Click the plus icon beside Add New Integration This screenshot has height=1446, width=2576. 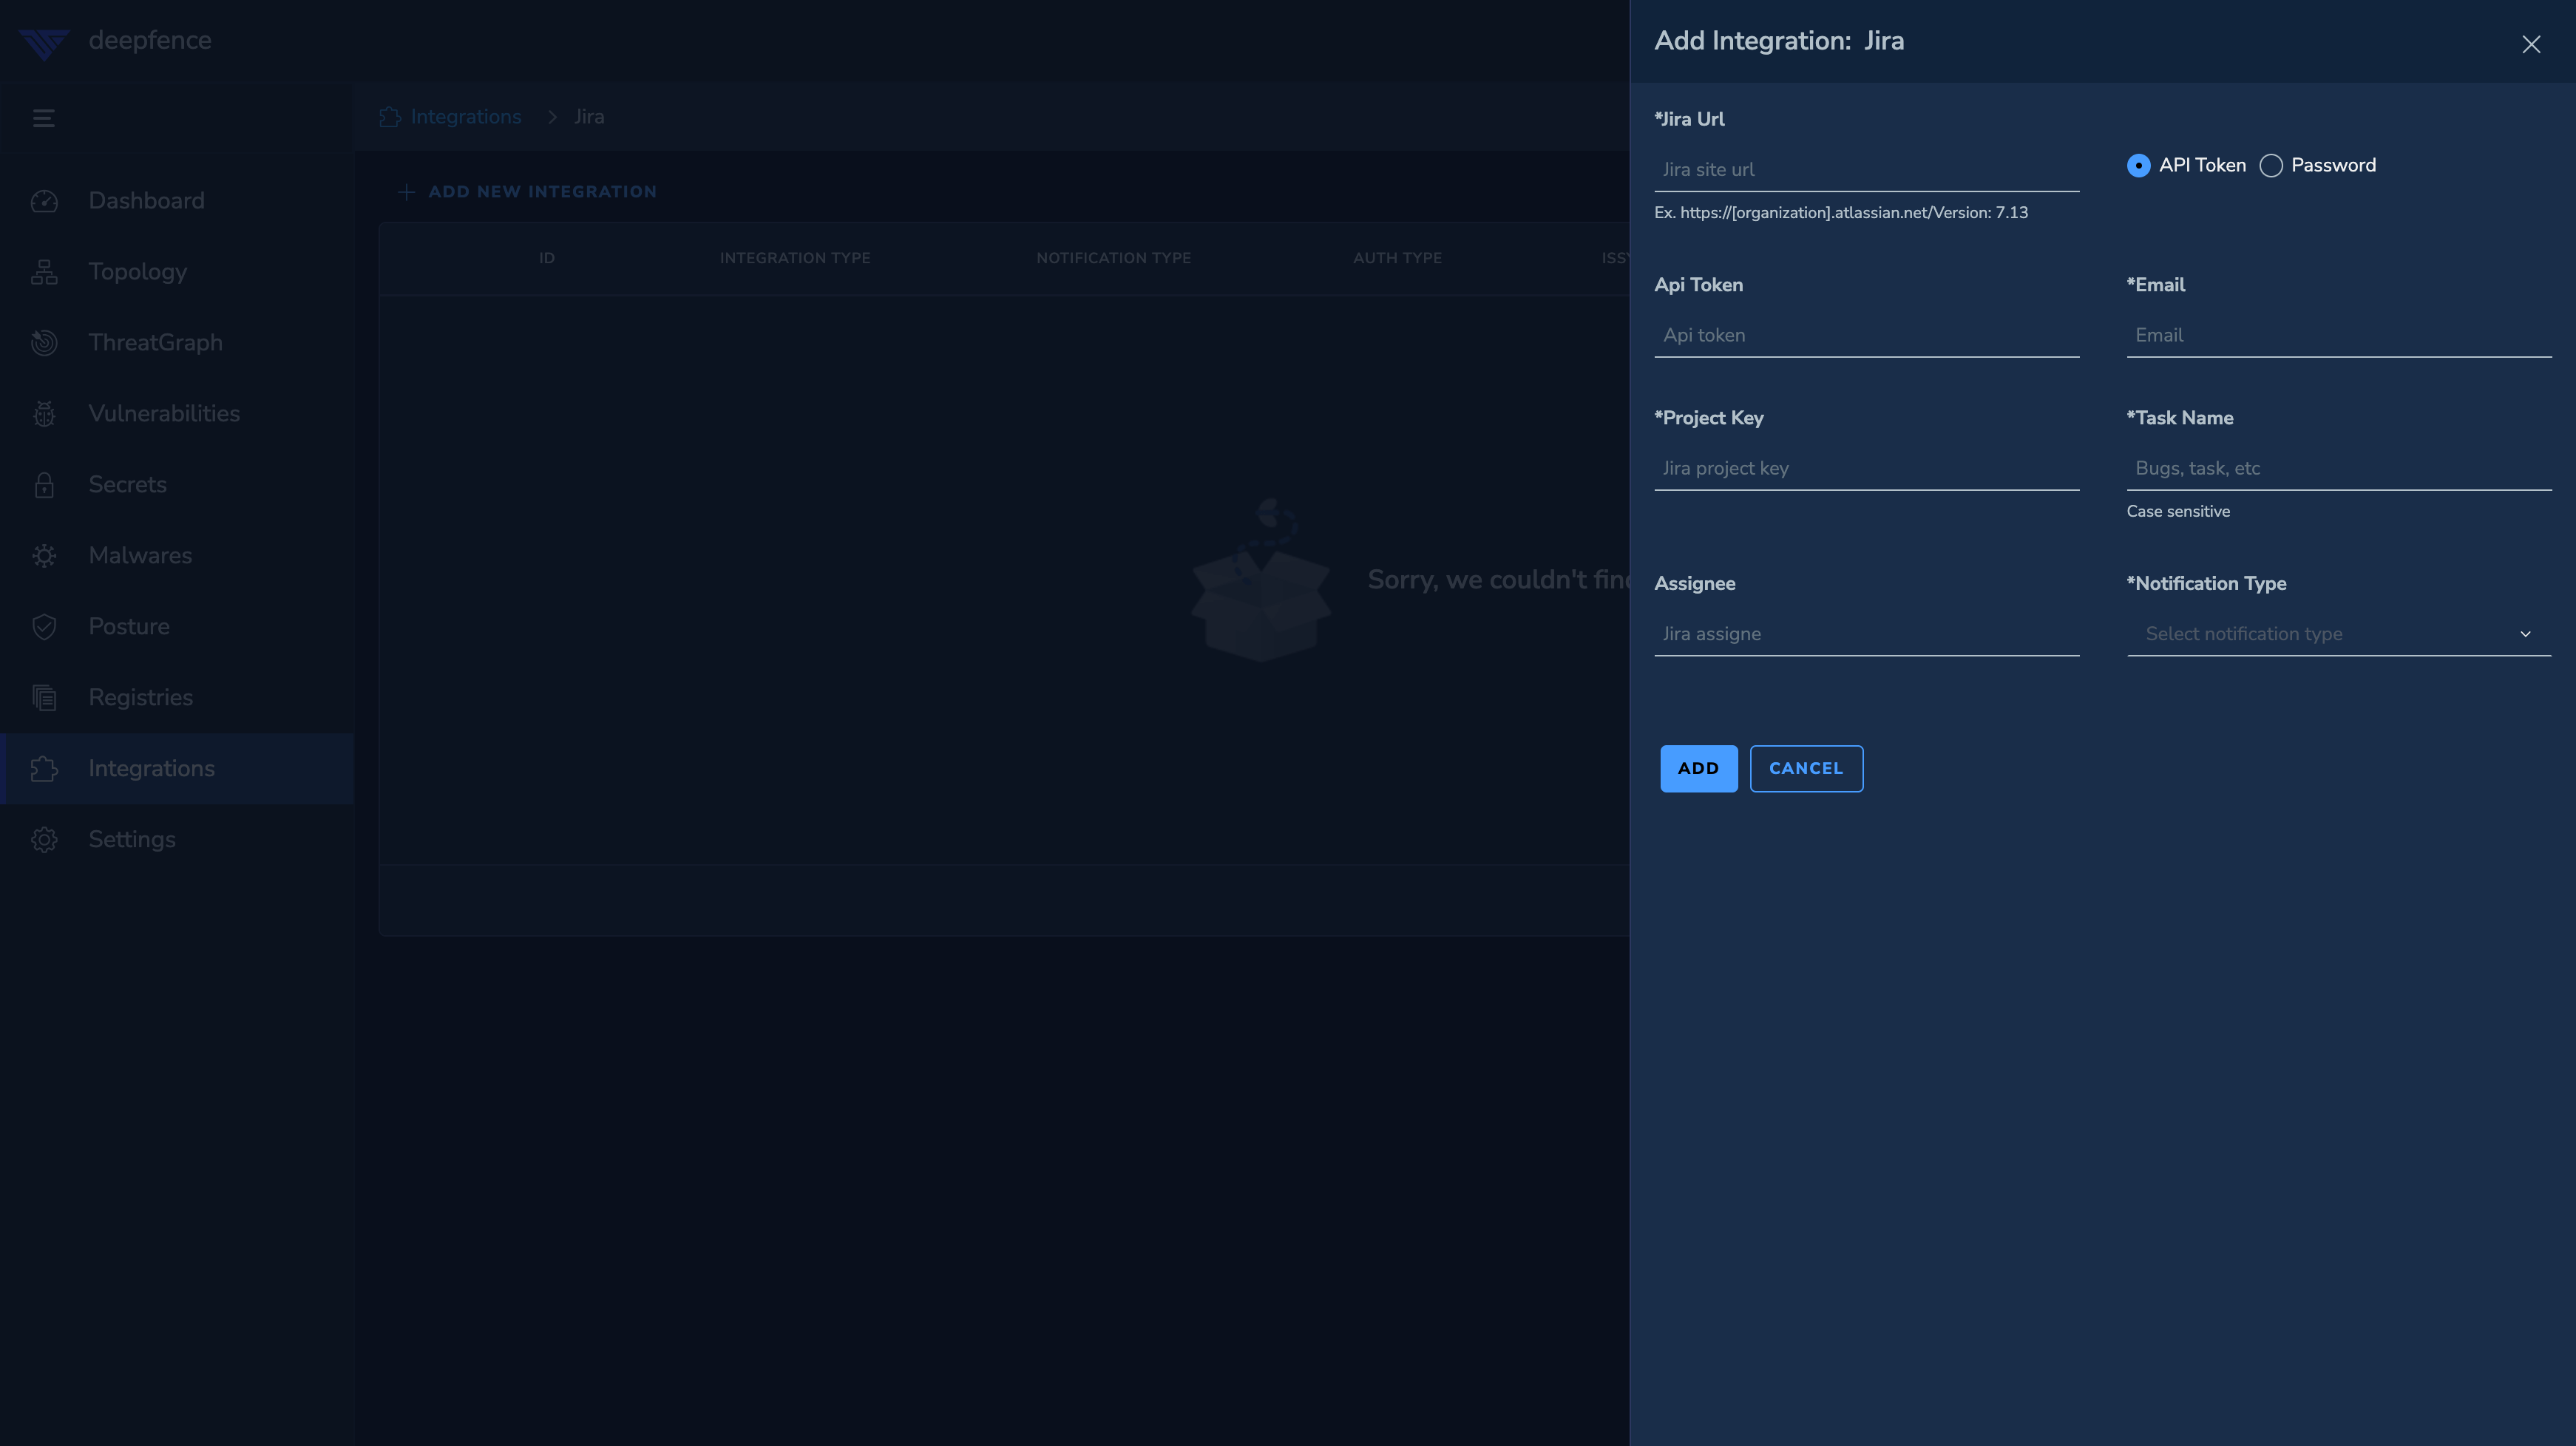[406, 192]
